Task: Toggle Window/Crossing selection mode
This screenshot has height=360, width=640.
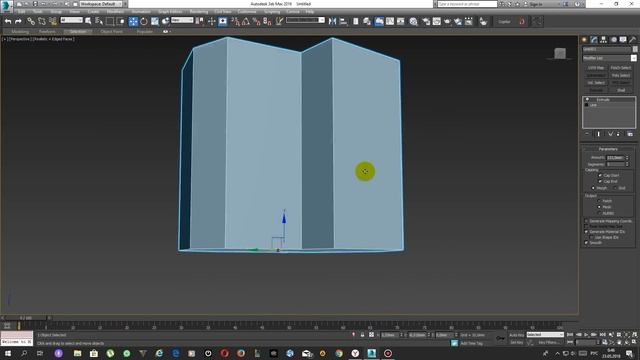Action: click(x=121, y=21)
